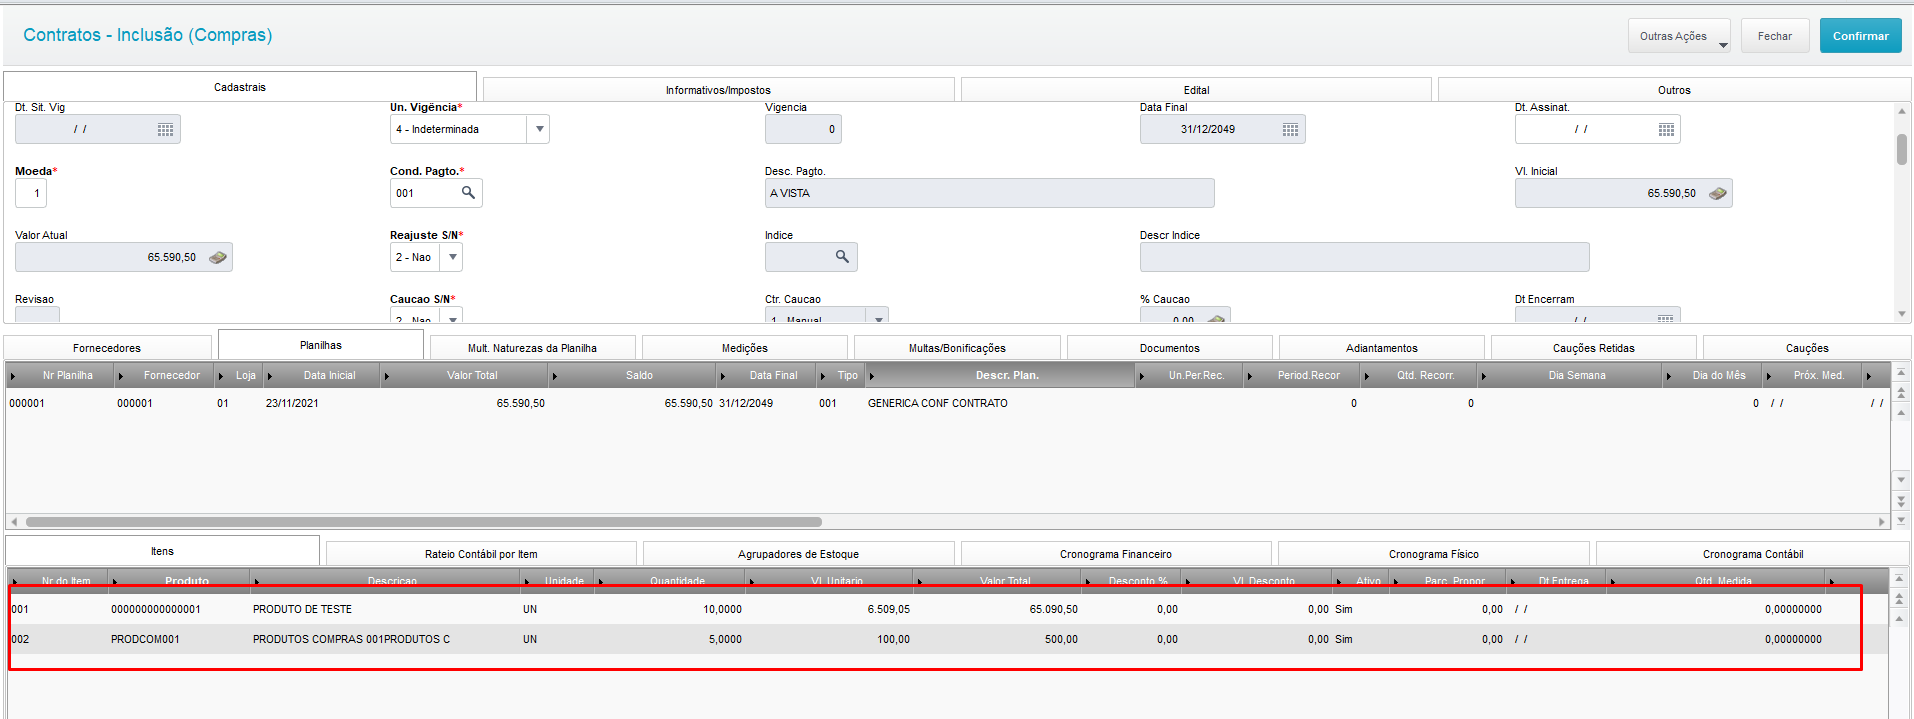Switch to the Informativos/Impostos tab
The height and width of the screenshot is (719, 1914).
[x=718, y=90]
